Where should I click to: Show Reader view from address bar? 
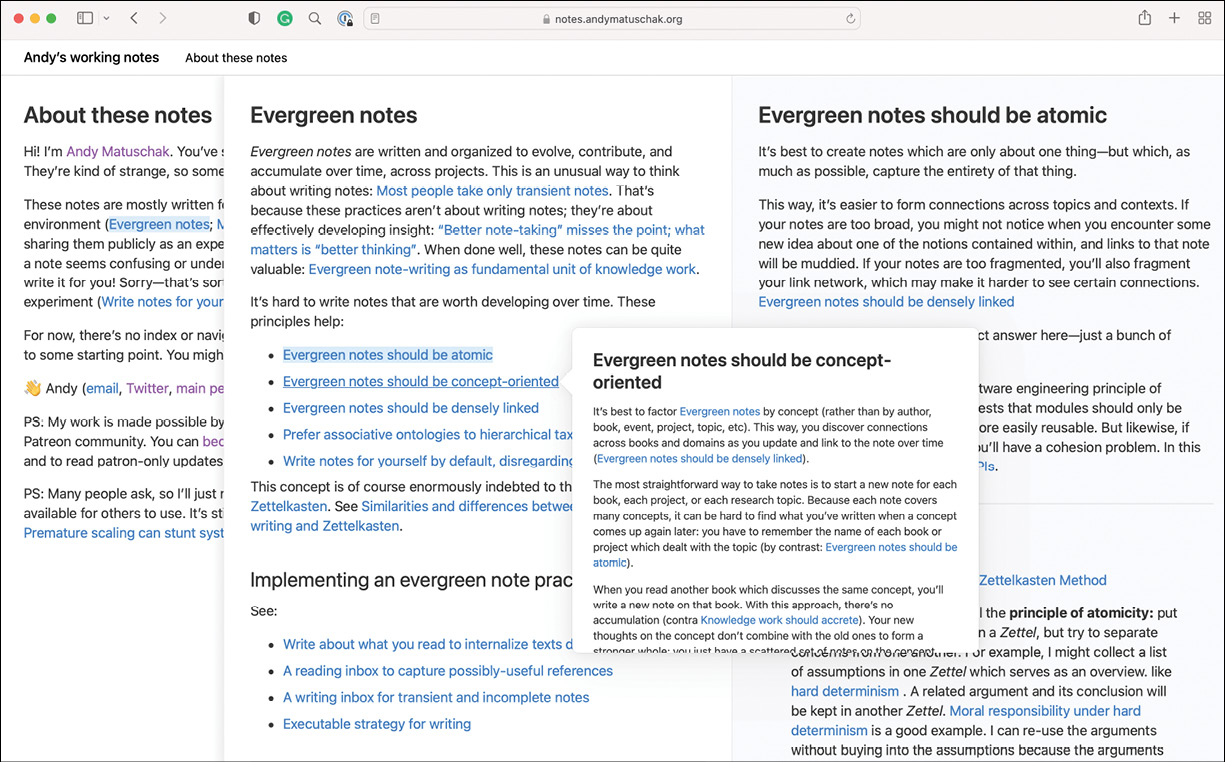(375, 18)
